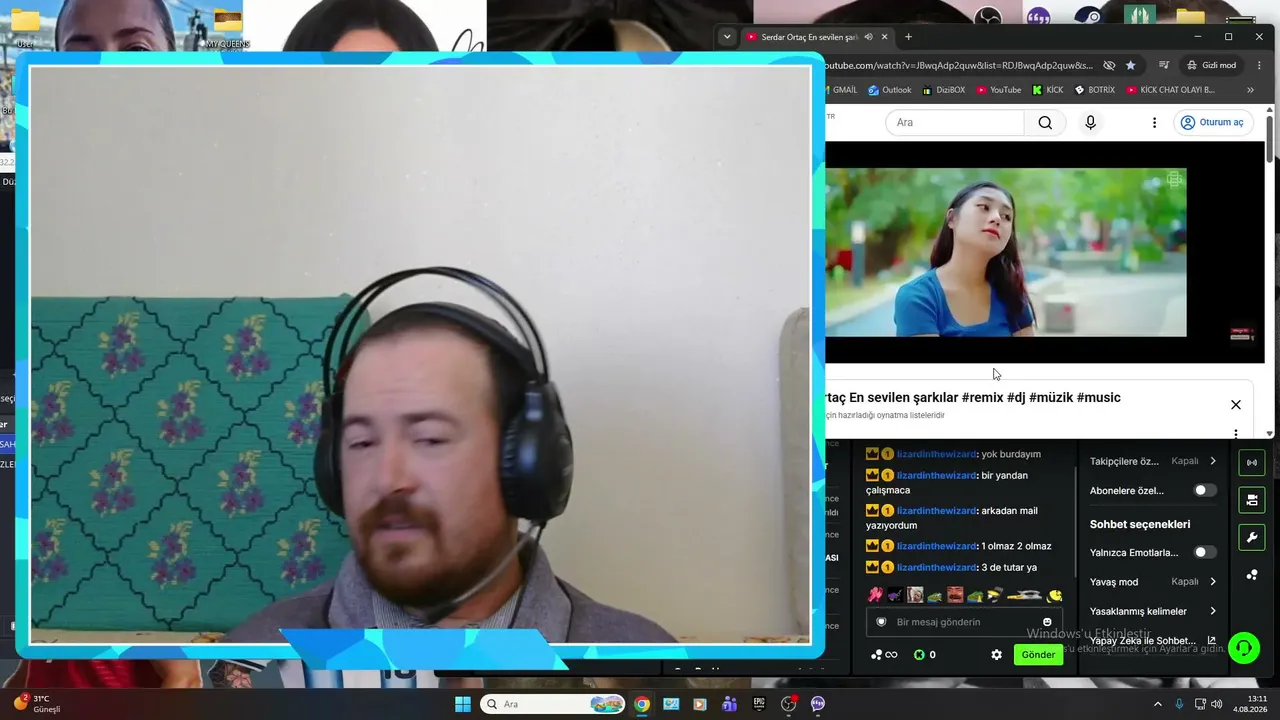Viewport: 1280px width, 720px height.
Task: Open Epic Games Launcher from taskbar
Action: point(759,704)
